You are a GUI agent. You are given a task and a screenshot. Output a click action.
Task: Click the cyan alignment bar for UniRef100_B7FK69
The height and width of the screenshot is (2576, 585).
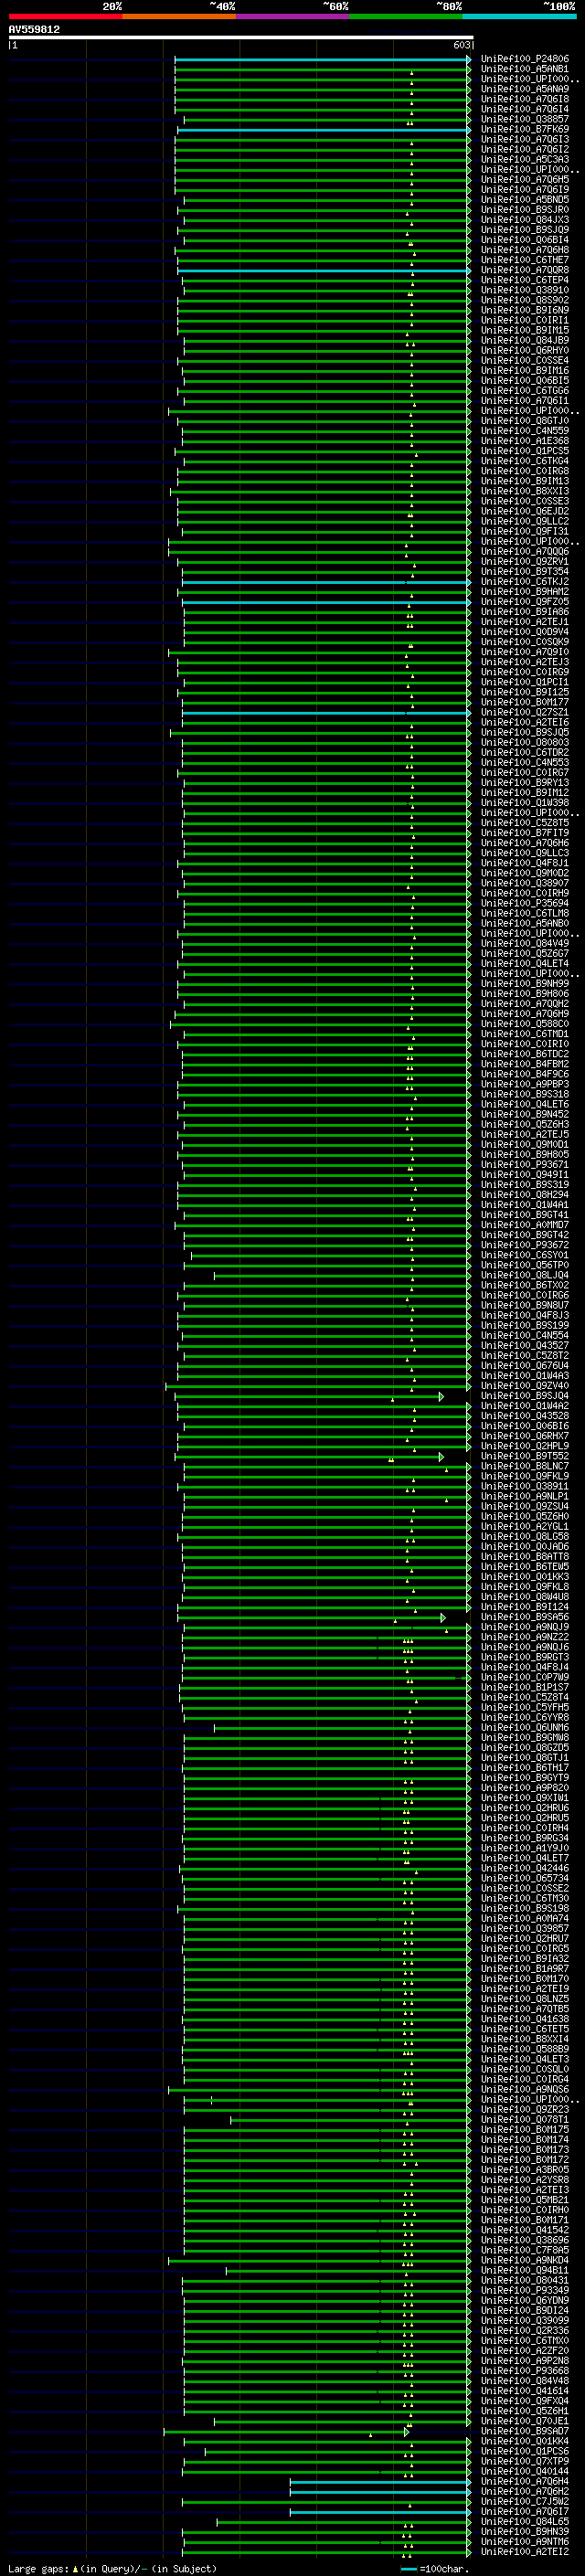click(x=324, y=129)
